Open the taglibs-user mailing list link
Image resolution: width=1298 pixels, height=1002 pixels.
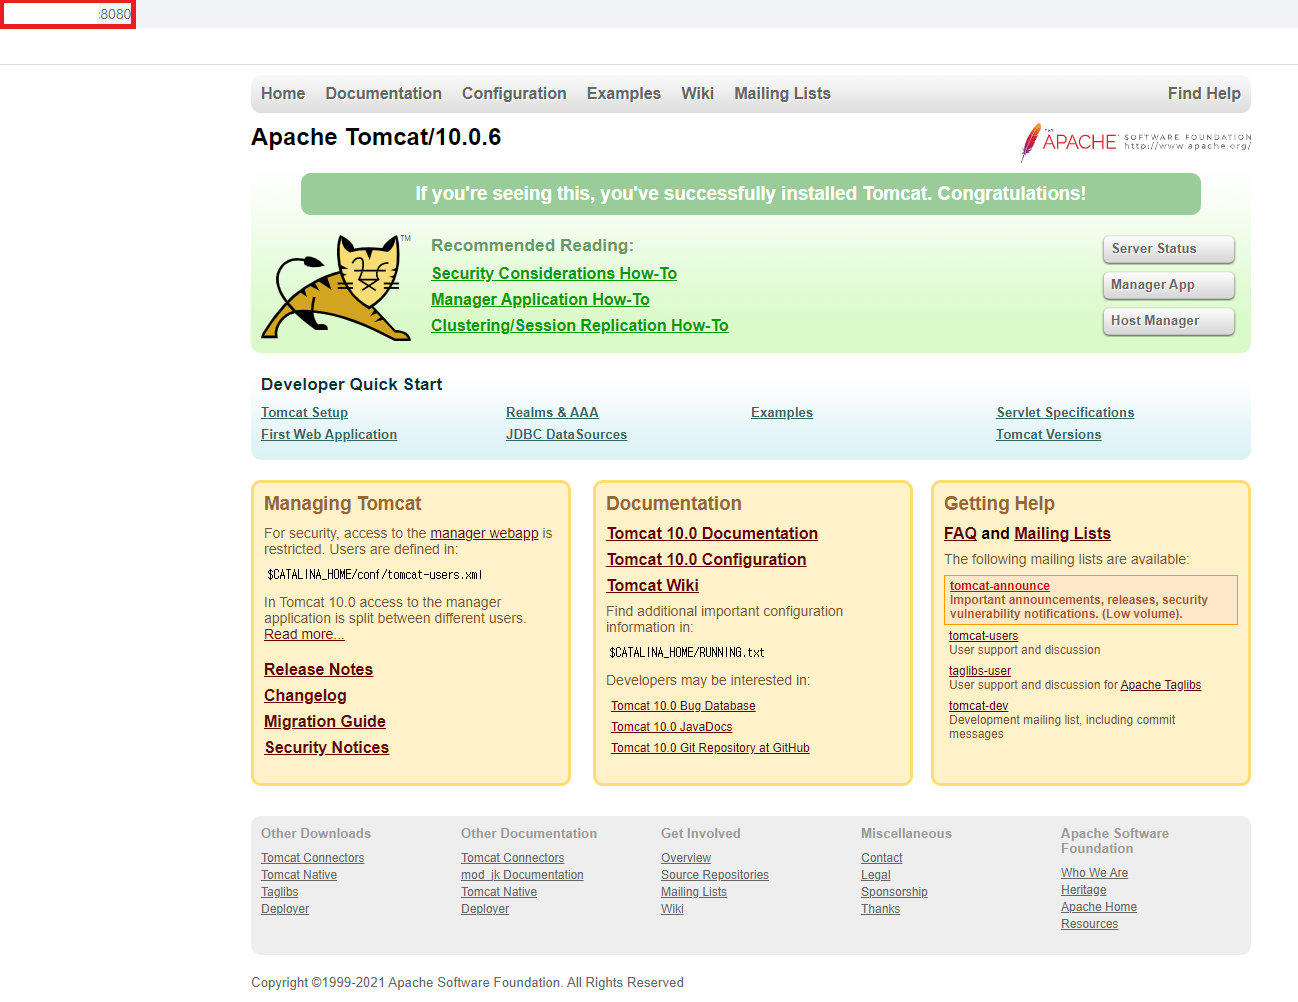(x=979, y=671)
